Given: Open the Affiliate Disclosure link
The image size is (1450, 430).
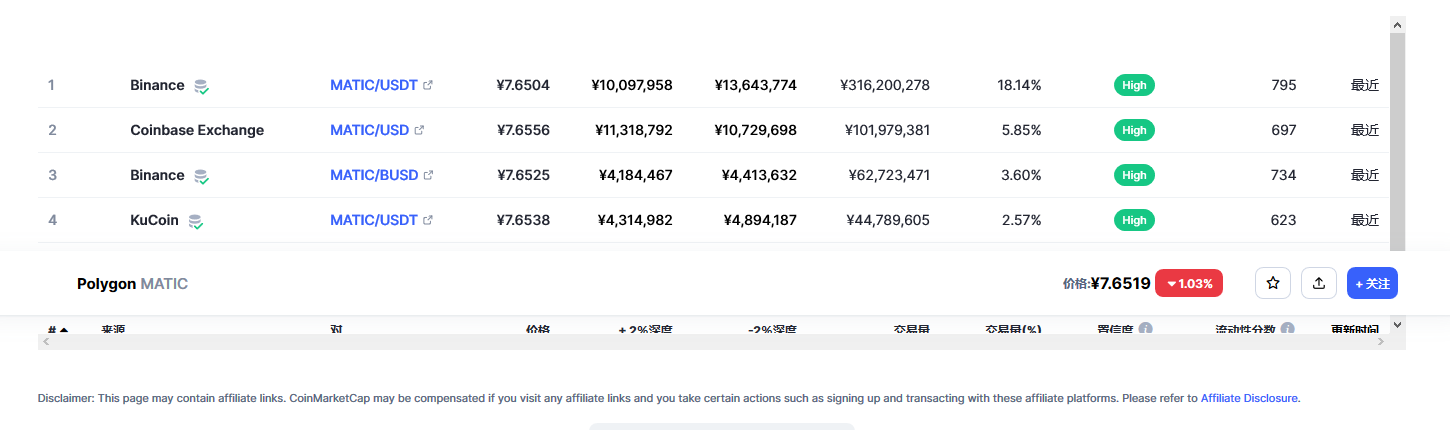Looking at the screenshot, I should pyautogui.click(x=1249, y=398).
